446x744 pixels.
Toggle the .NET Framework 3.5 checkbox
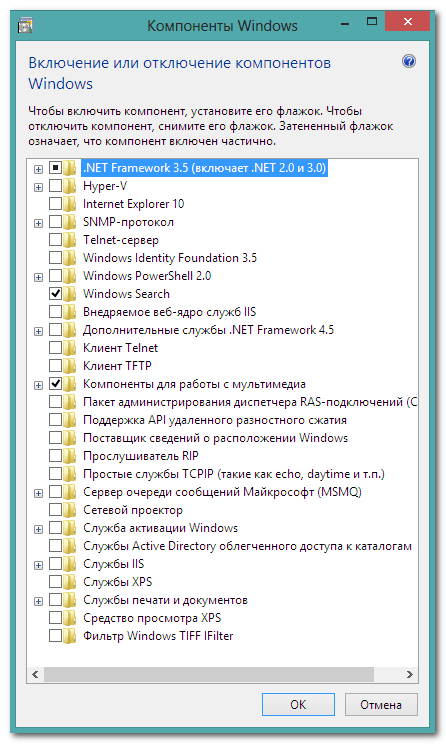(56, 167)
